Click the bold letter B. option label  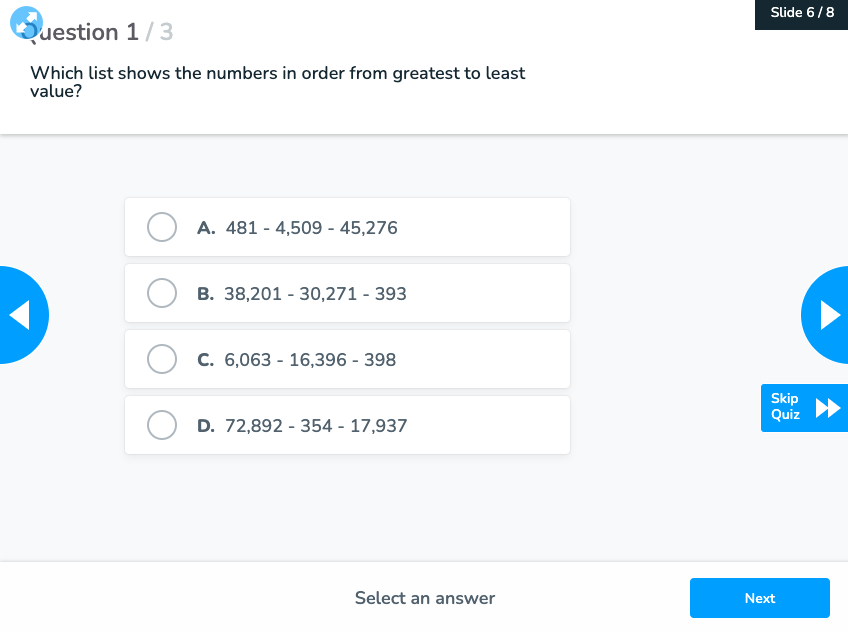click(206, 294)
